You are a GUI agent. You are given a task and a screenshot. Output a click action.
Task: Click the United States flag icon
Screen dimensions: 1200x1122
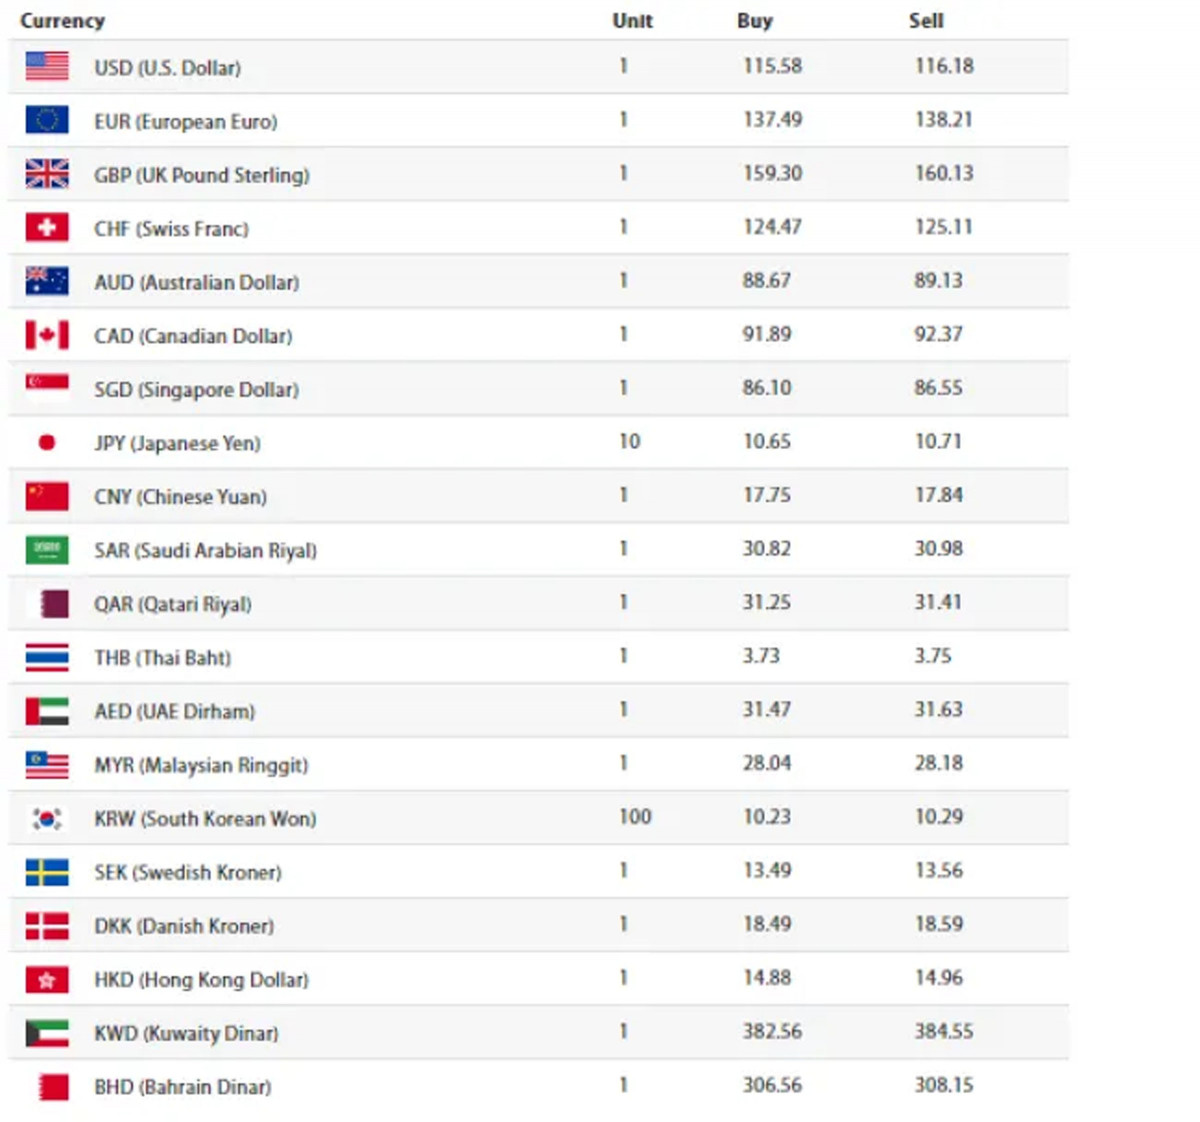tap(47, 66)
